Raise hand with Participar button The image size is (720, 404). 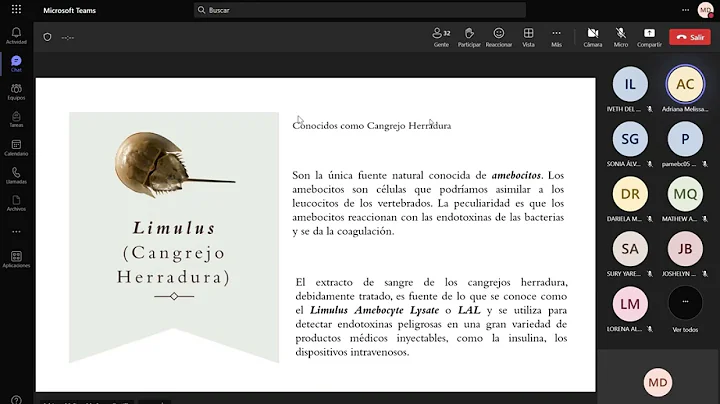[x=469, y=37]
